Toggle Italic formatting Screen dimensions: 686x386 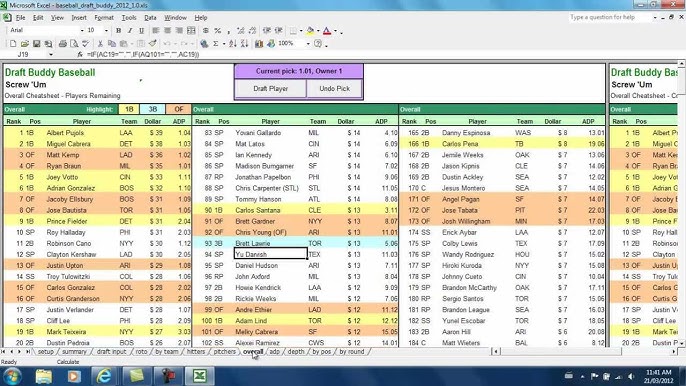pyautogui.click(x=130, y=30)
